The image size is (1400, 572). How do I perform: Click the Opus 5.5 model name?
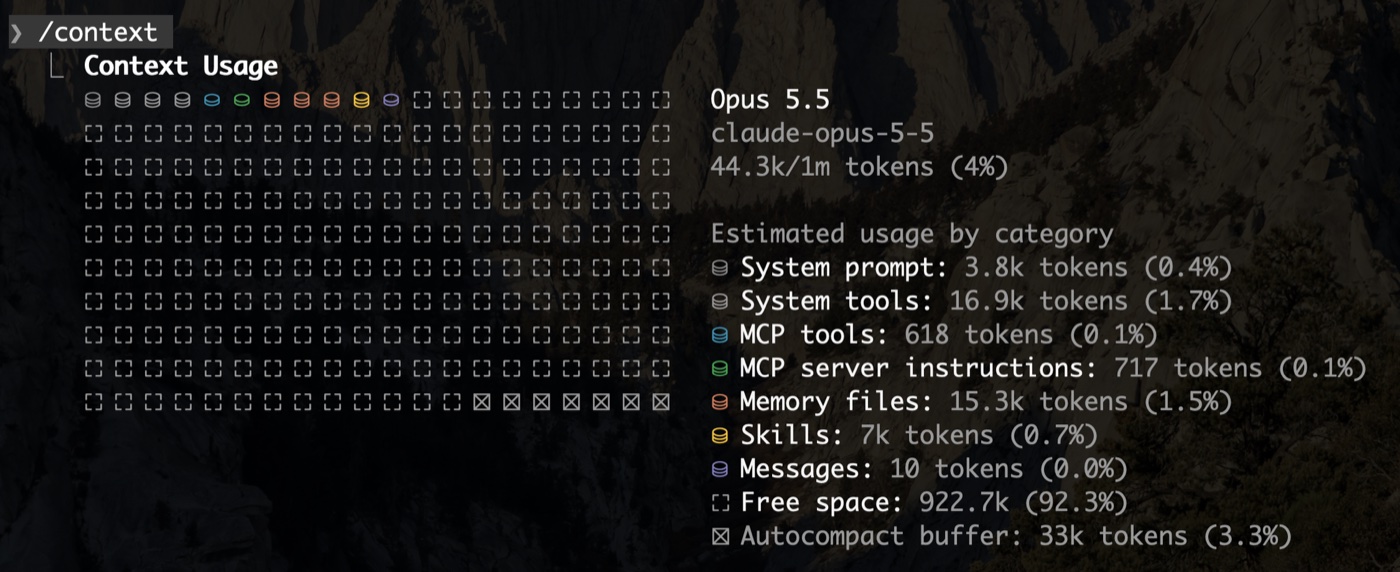[770, 100]
